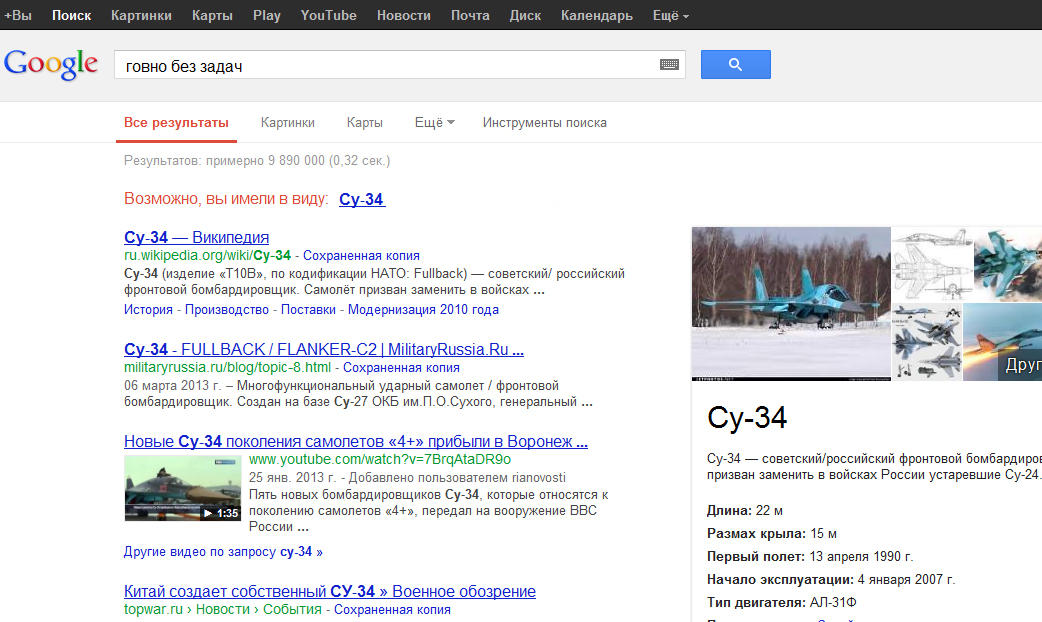Open the Поставки sitelink
Viewport: 1042px width, 622px height.
(x=308, y=310)
